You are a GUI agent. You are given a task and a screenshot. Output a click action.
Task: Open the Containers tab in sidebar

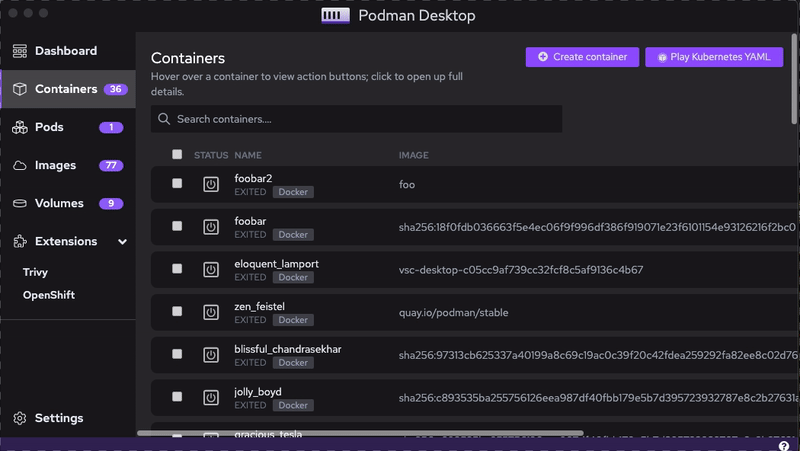[66, 89]
